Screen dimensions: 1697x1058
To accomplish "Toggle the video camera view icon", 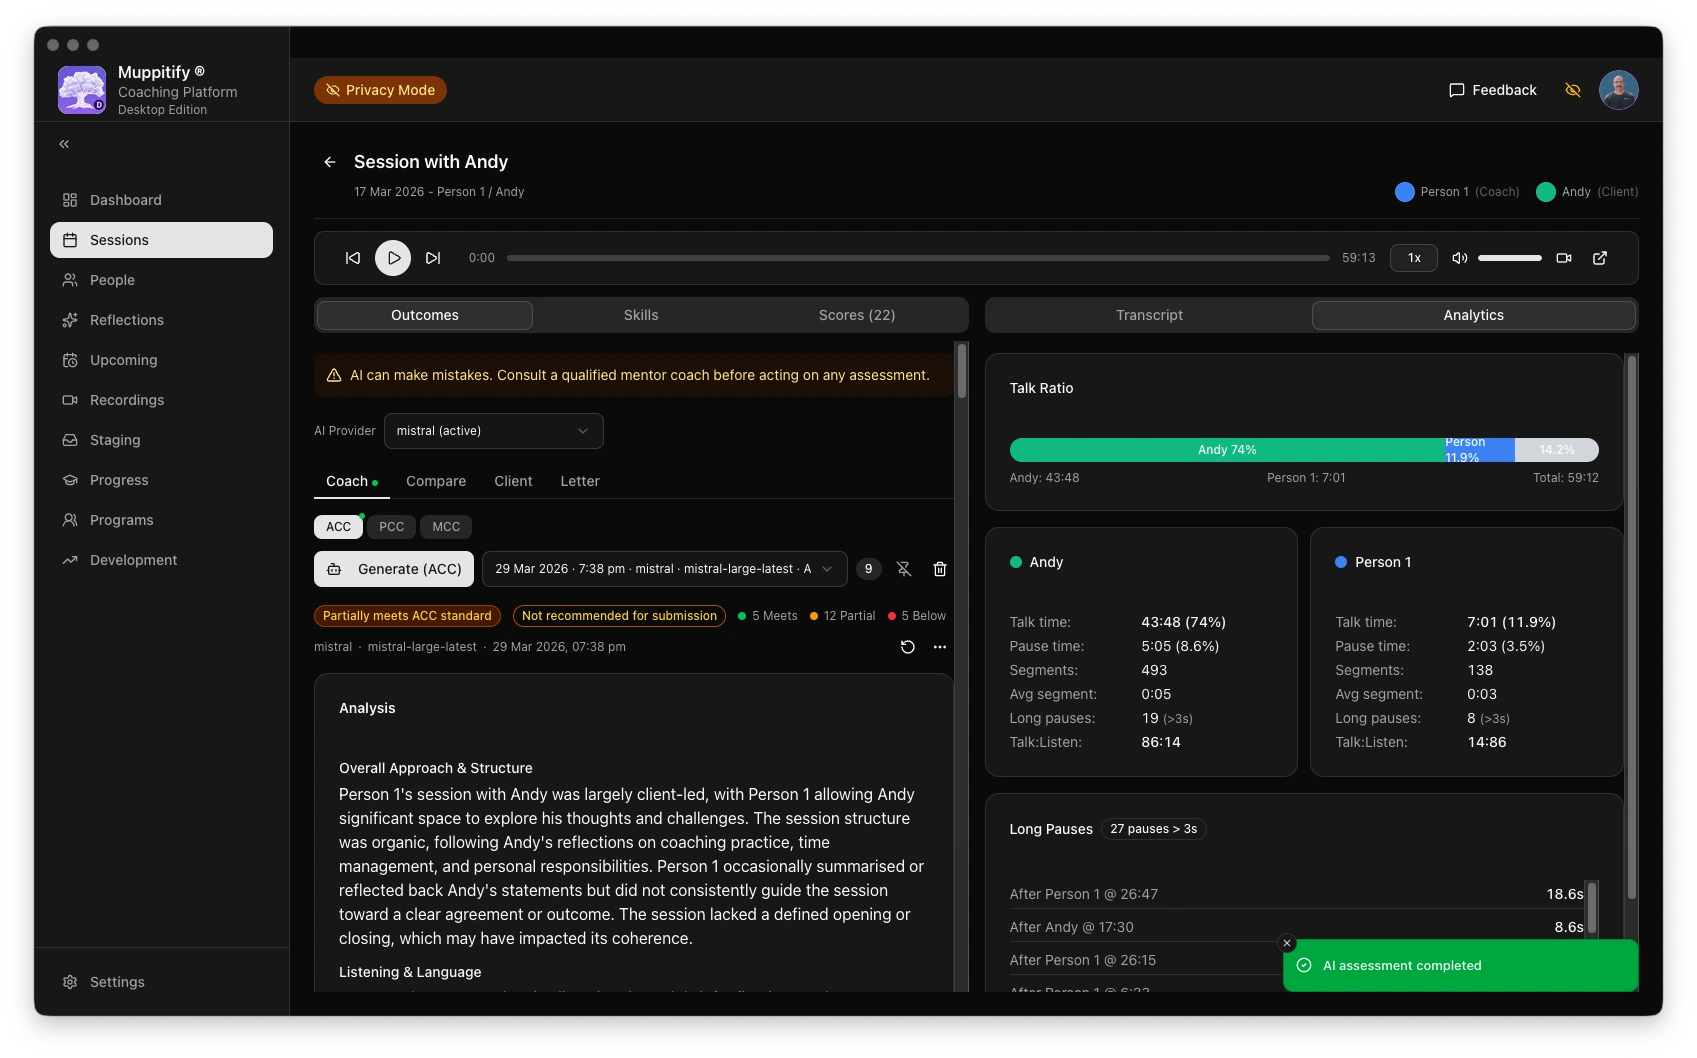I will point(1564,258).
